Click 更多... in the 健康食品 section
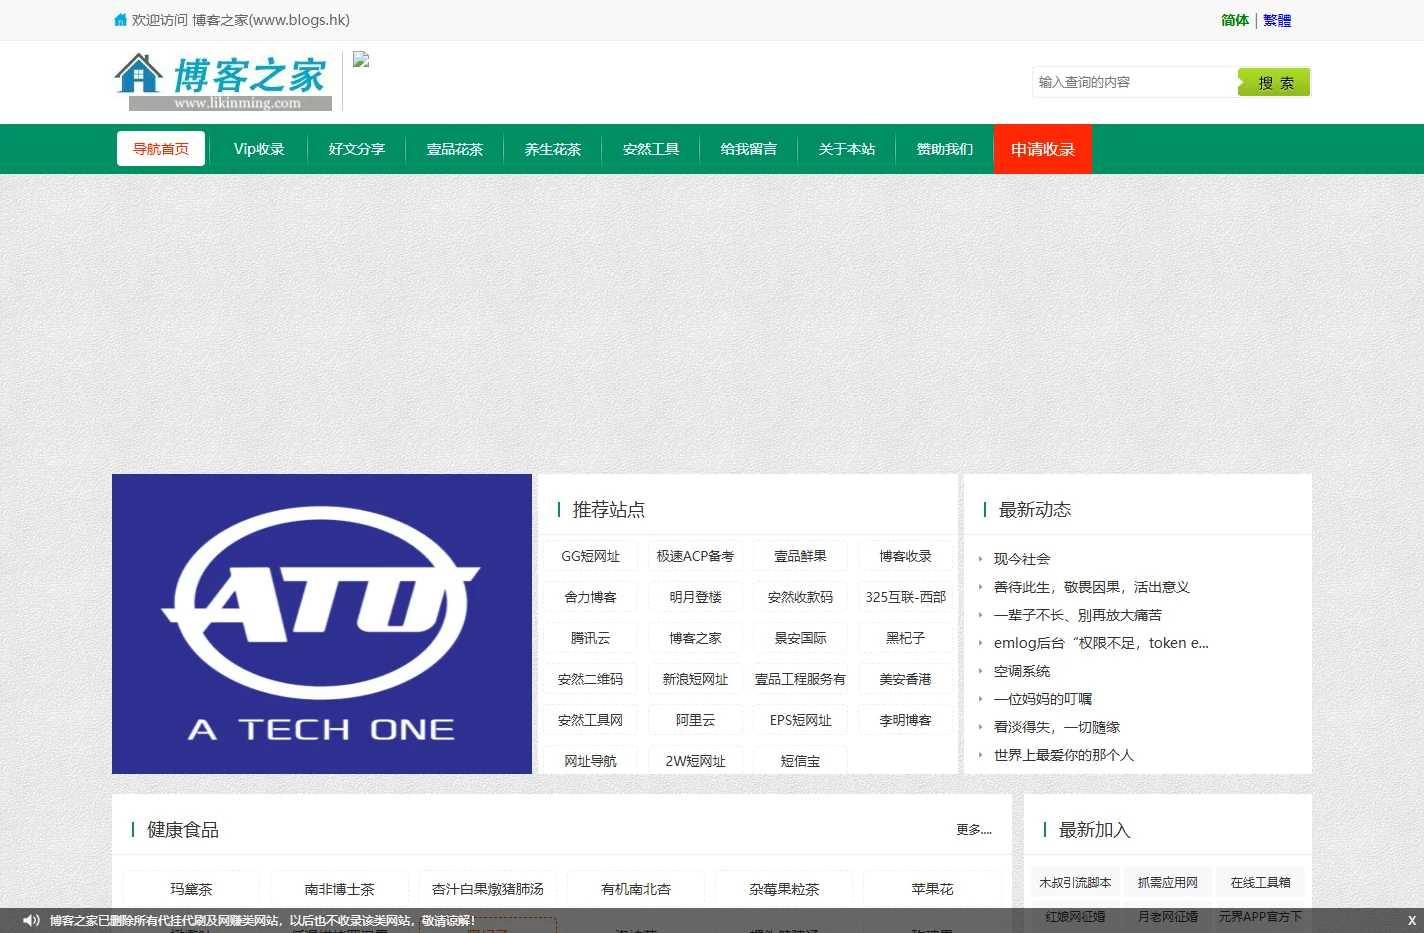1424x933 pixels. (x=974, y=830)
